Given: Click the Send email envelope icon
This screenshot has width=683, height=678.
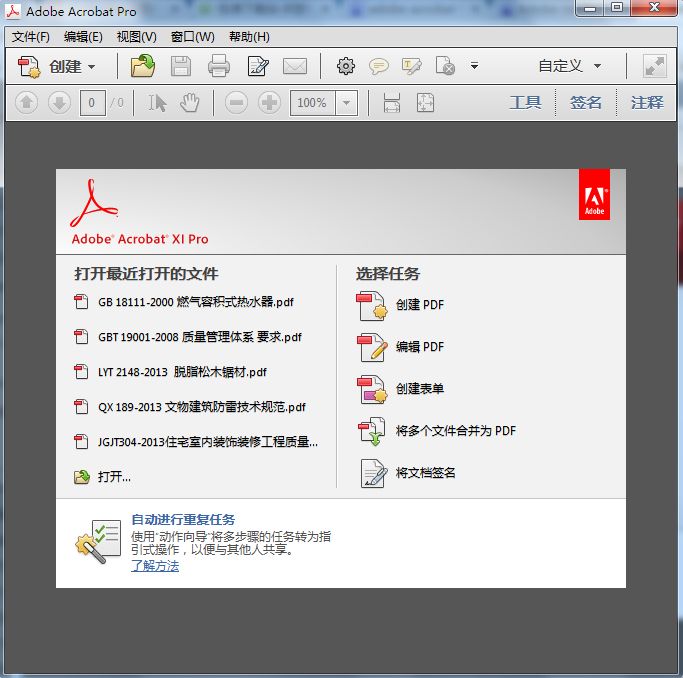Looking at the screenshot, I should (295, 67).
